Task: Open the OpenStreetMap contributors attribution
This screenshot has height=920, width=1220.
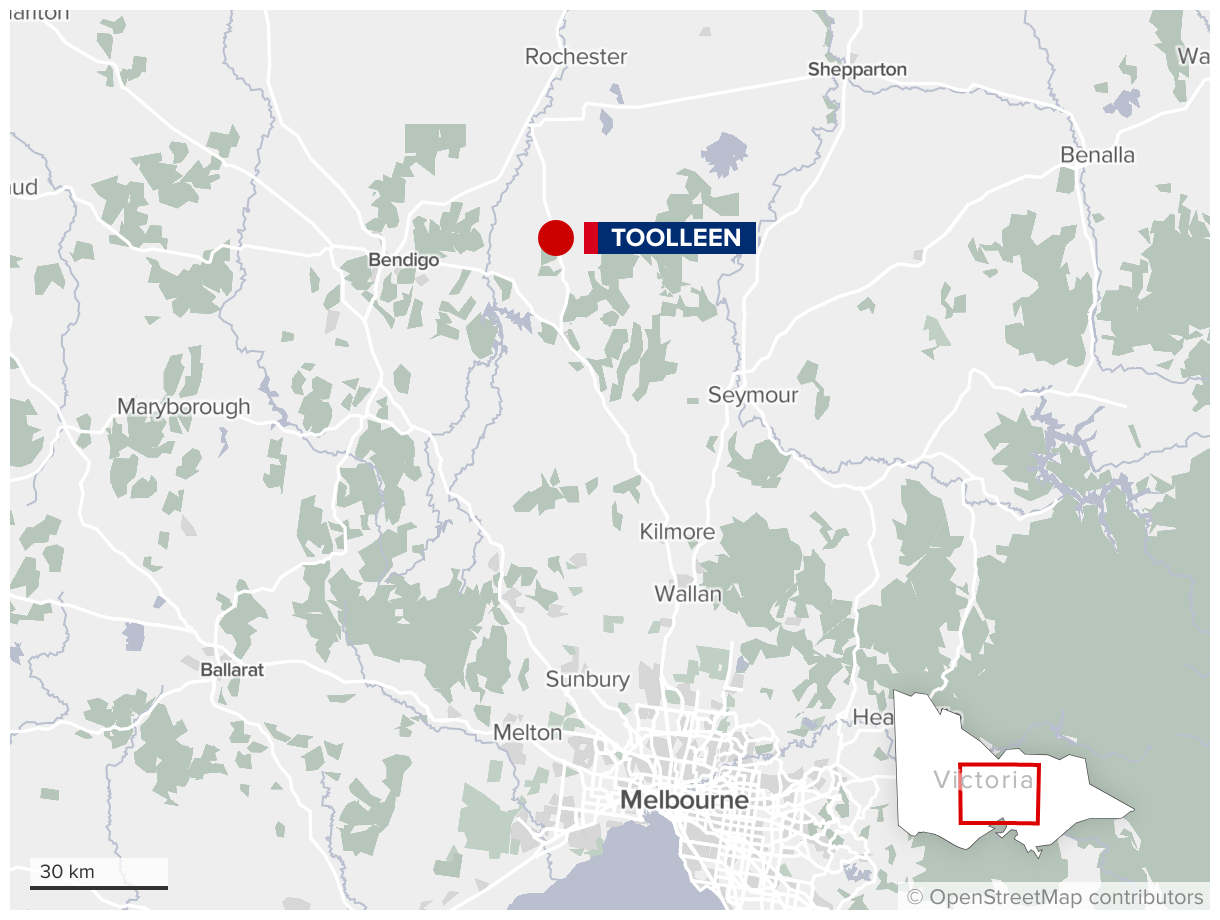Action: click(x=1055, y=896)
